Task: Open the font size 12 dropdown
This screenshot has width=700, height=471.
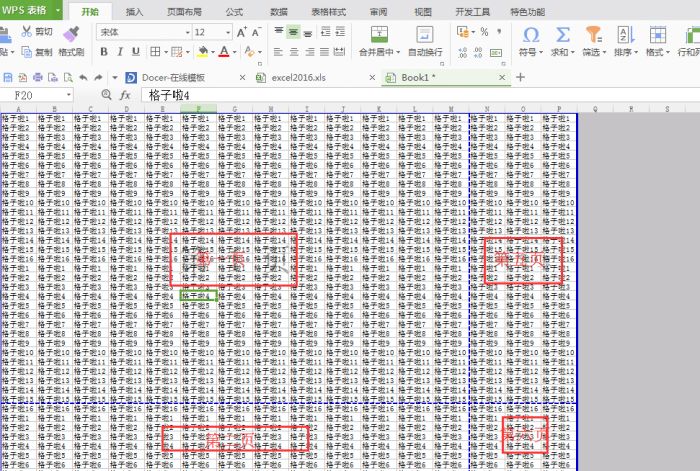Action: [x=228, y=32]
